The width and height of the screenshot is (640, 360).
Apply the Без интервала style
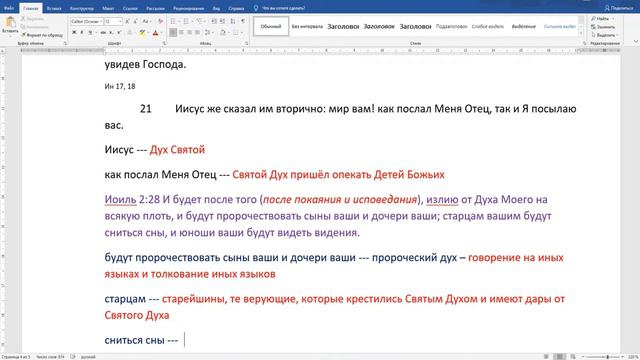click(307, 27)
